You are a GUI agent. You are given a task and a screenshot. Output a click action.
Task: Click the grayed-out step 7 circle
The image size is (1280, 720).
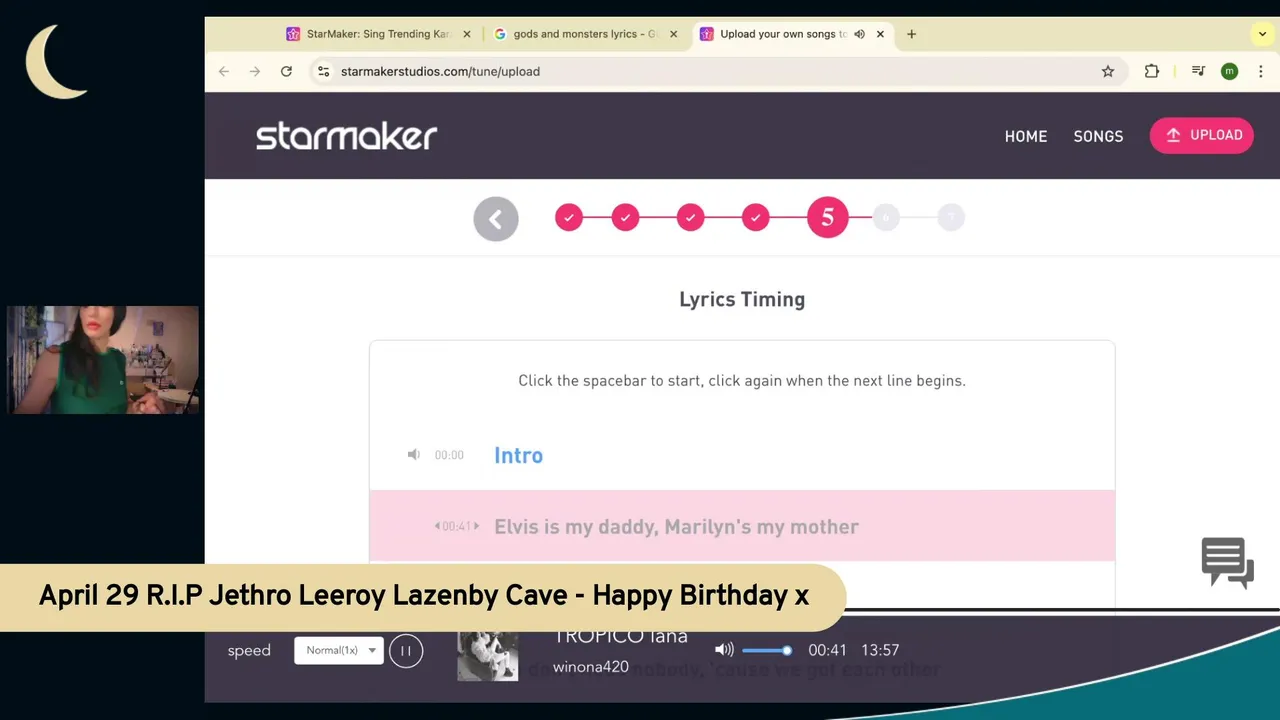click(x=951, y=217)
